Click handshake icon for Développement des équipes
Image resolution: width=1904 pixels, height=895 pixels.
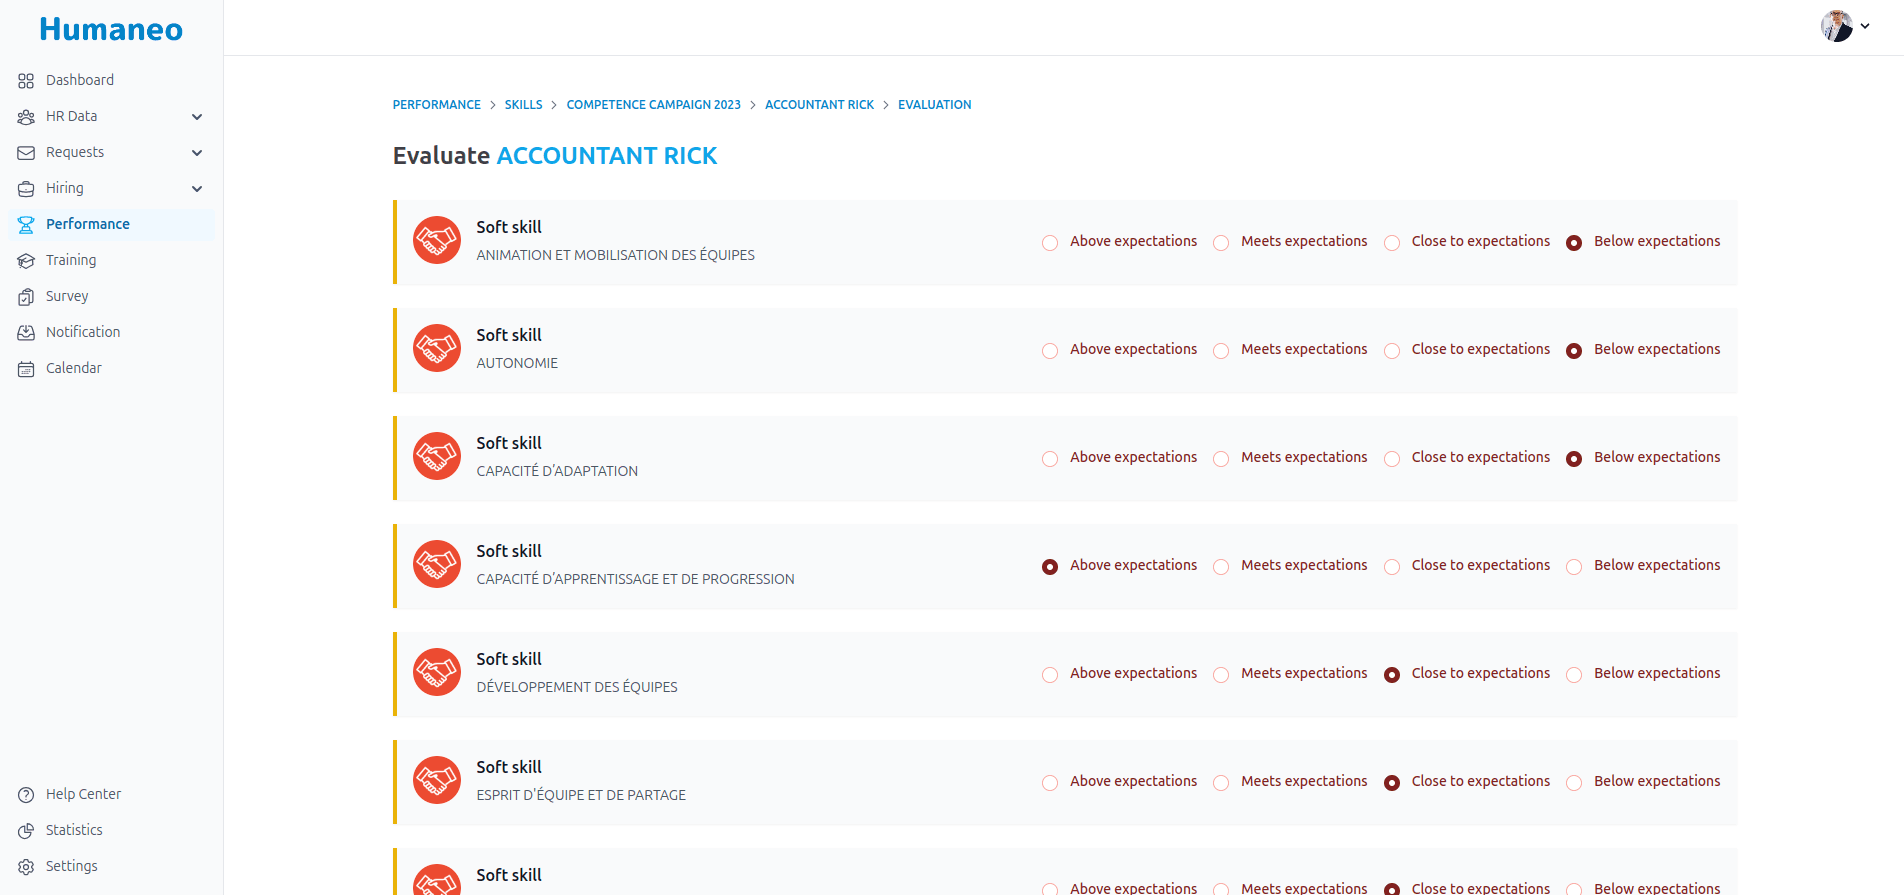coord(437,672)
